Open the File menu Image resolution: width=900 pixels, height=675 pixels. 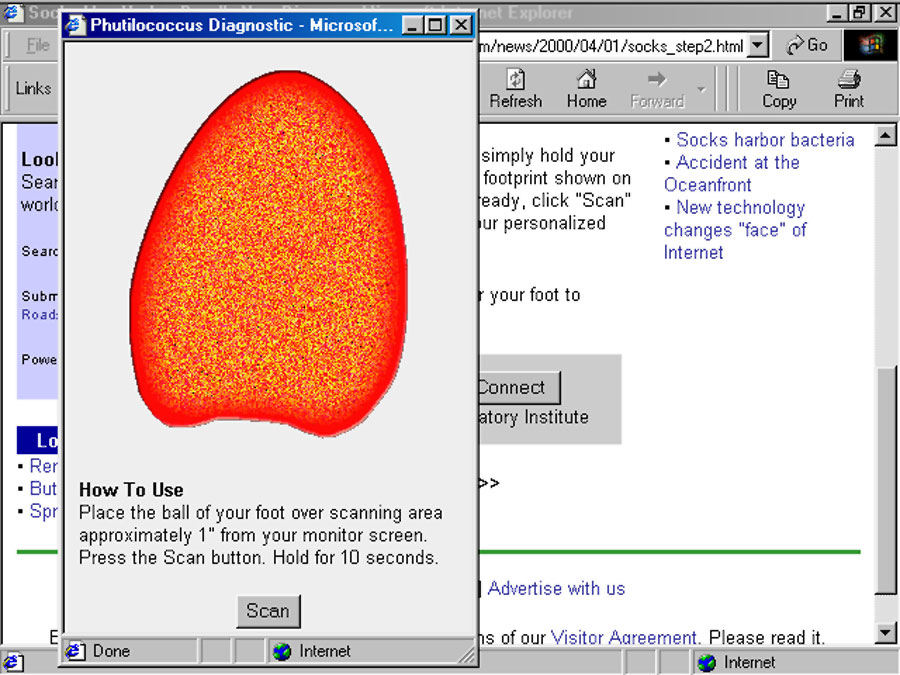click(x=38, y=45)
